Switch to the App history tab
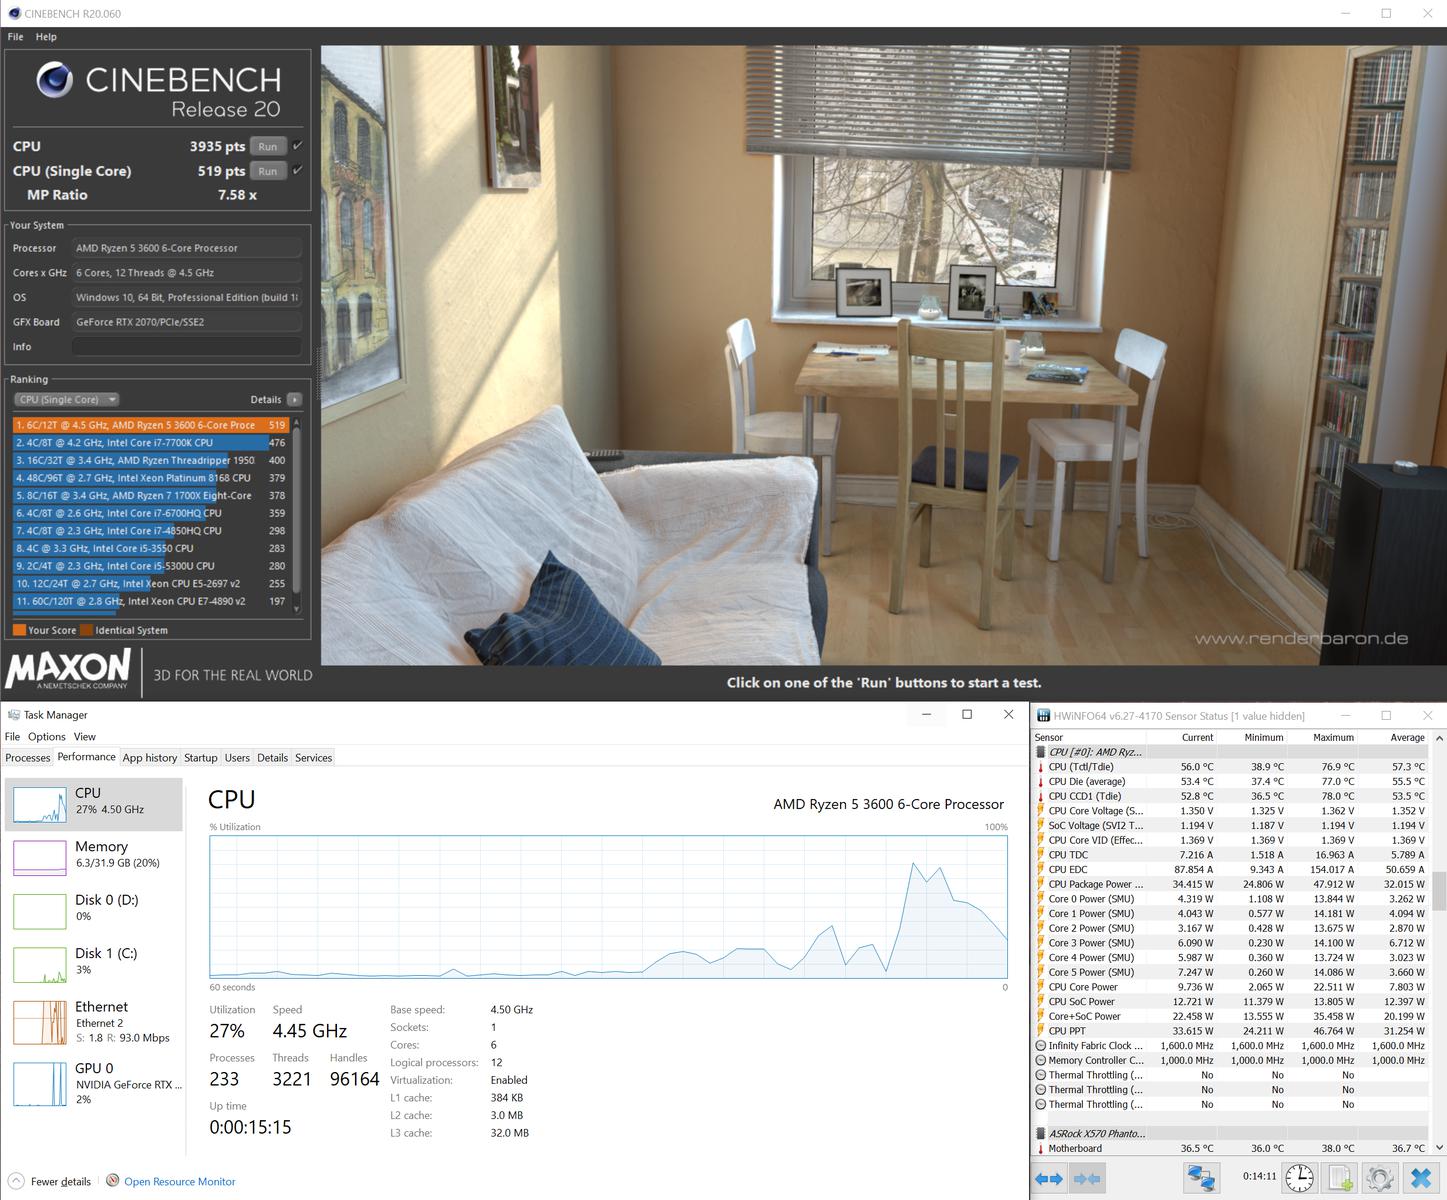Image resolution: width=1447 pixels, height=1200 pixels. tap(150, 758)
